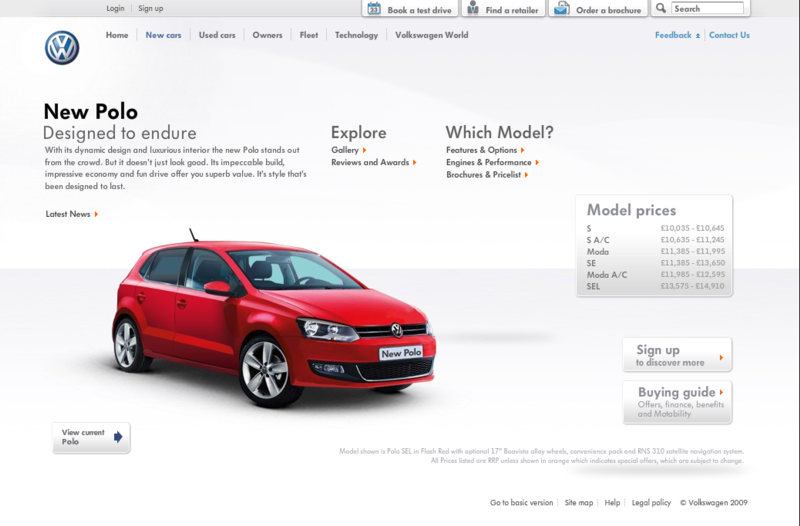The height and width of the screenshot is (526, 800).
Task: Open the Gallery link
Action: pyautogui.click(x=345, y=150)
